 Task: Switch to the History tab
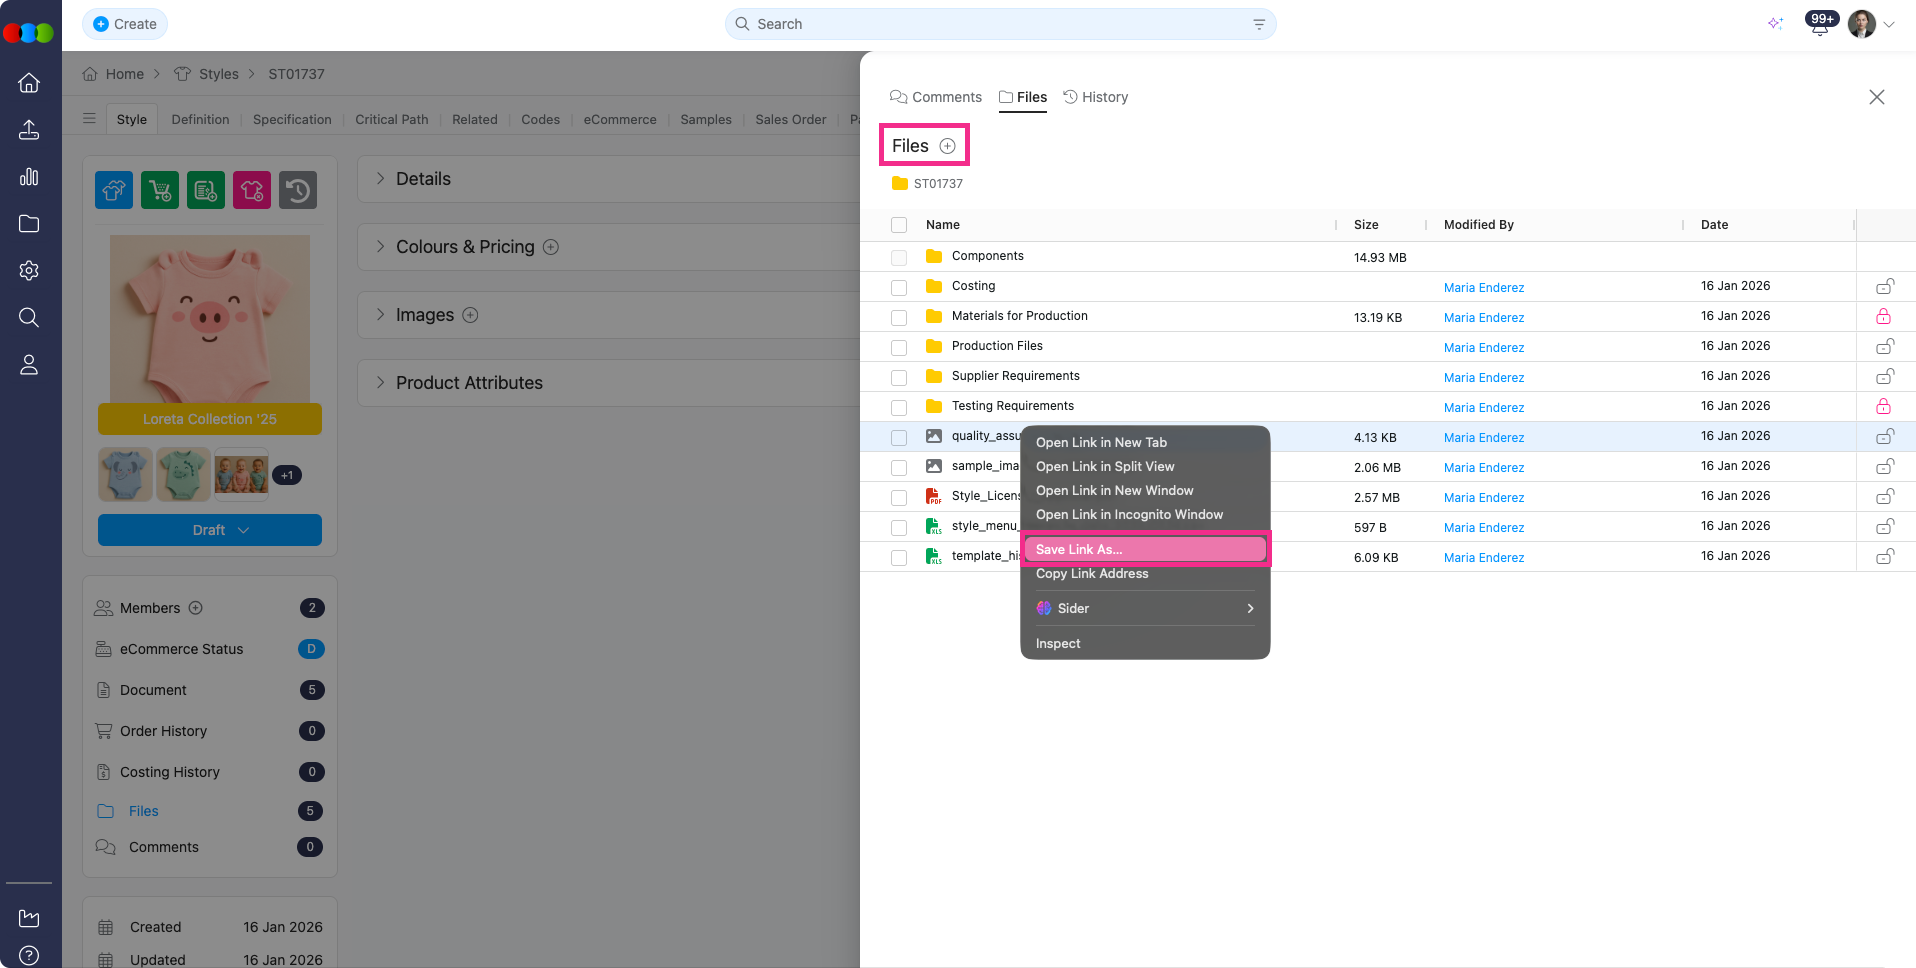coord(1095,97)
